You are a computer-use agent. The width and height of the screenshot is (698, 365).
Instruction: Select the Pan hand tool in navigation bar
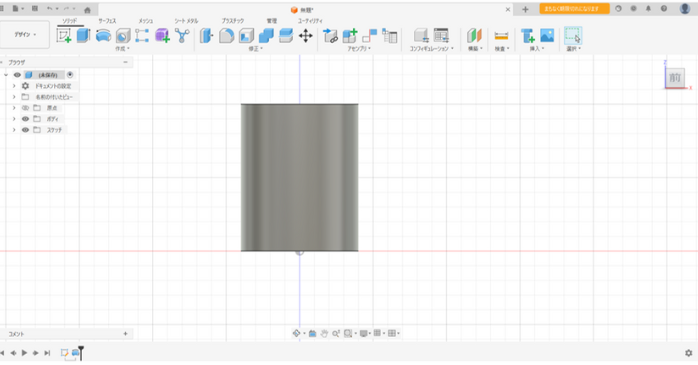(324, 333)
